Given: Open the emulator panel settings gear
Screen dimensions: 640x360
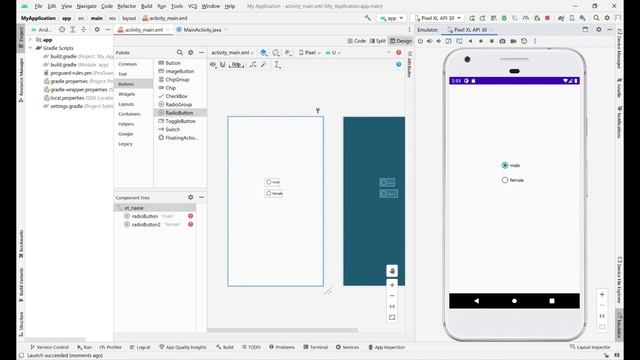Looking at the screenshot, I should [599, 29].
